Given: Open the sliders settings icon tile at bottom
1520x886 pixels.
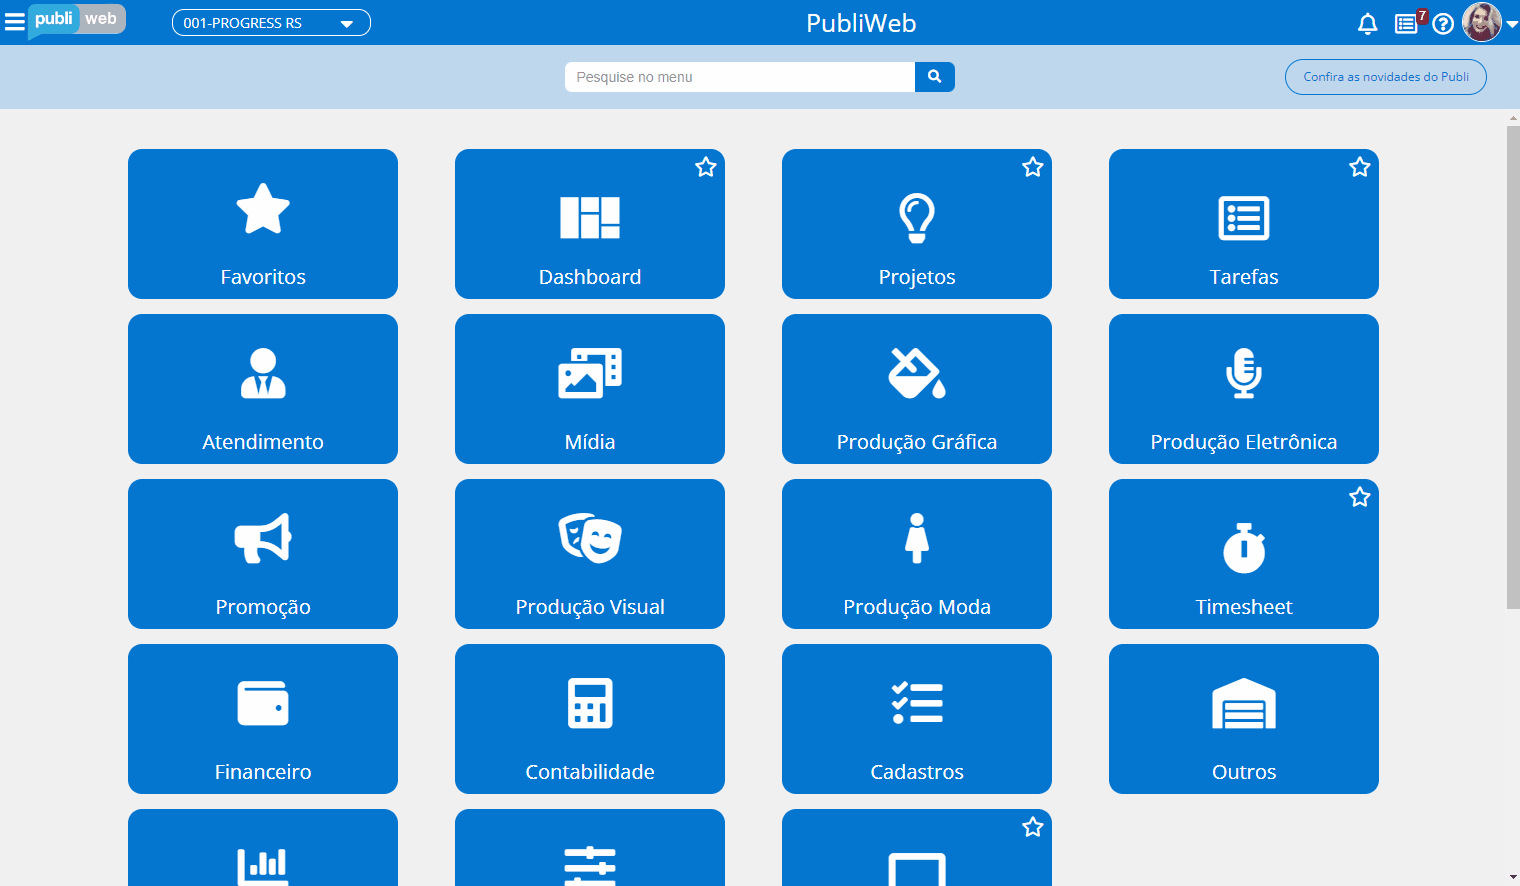Looking at the screenshot, I should pyautogui.click(x=590, y=866).
